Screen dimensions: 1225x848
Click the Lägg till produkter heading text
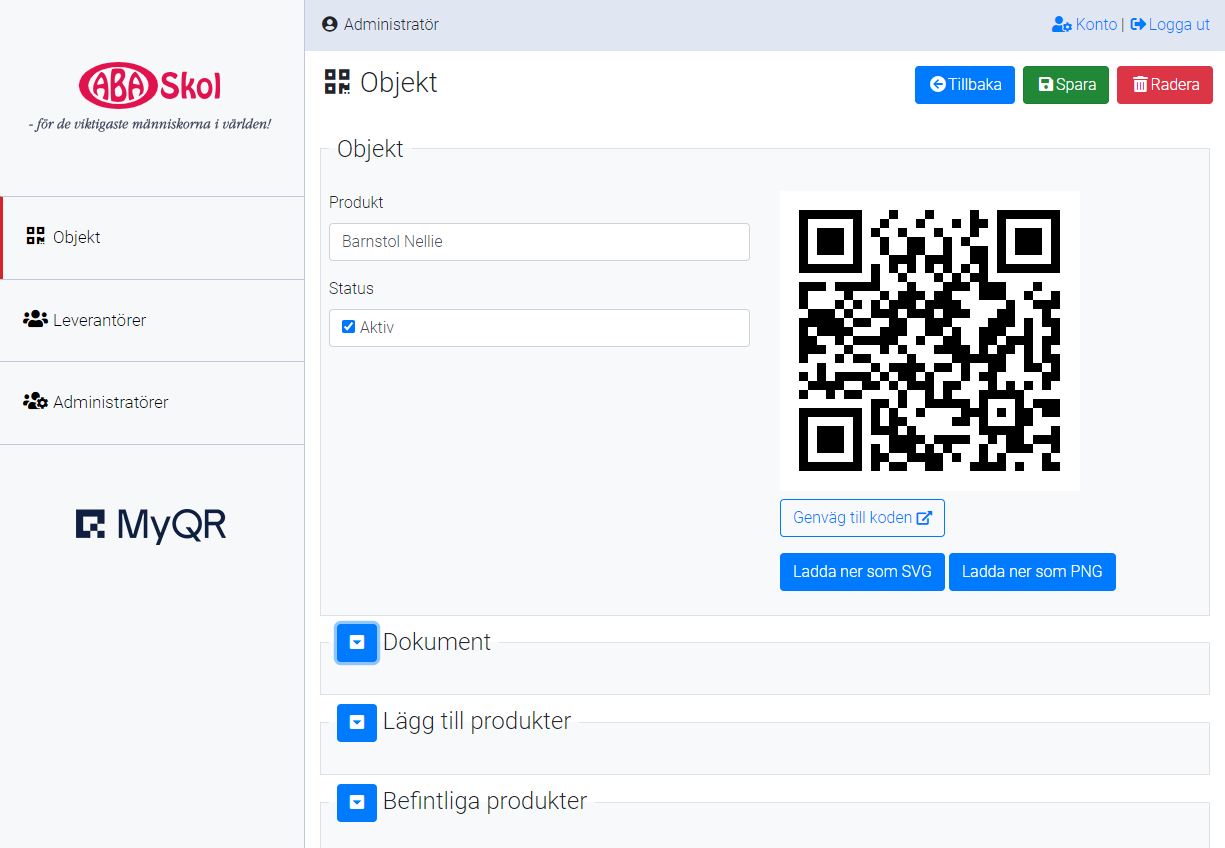477,721
